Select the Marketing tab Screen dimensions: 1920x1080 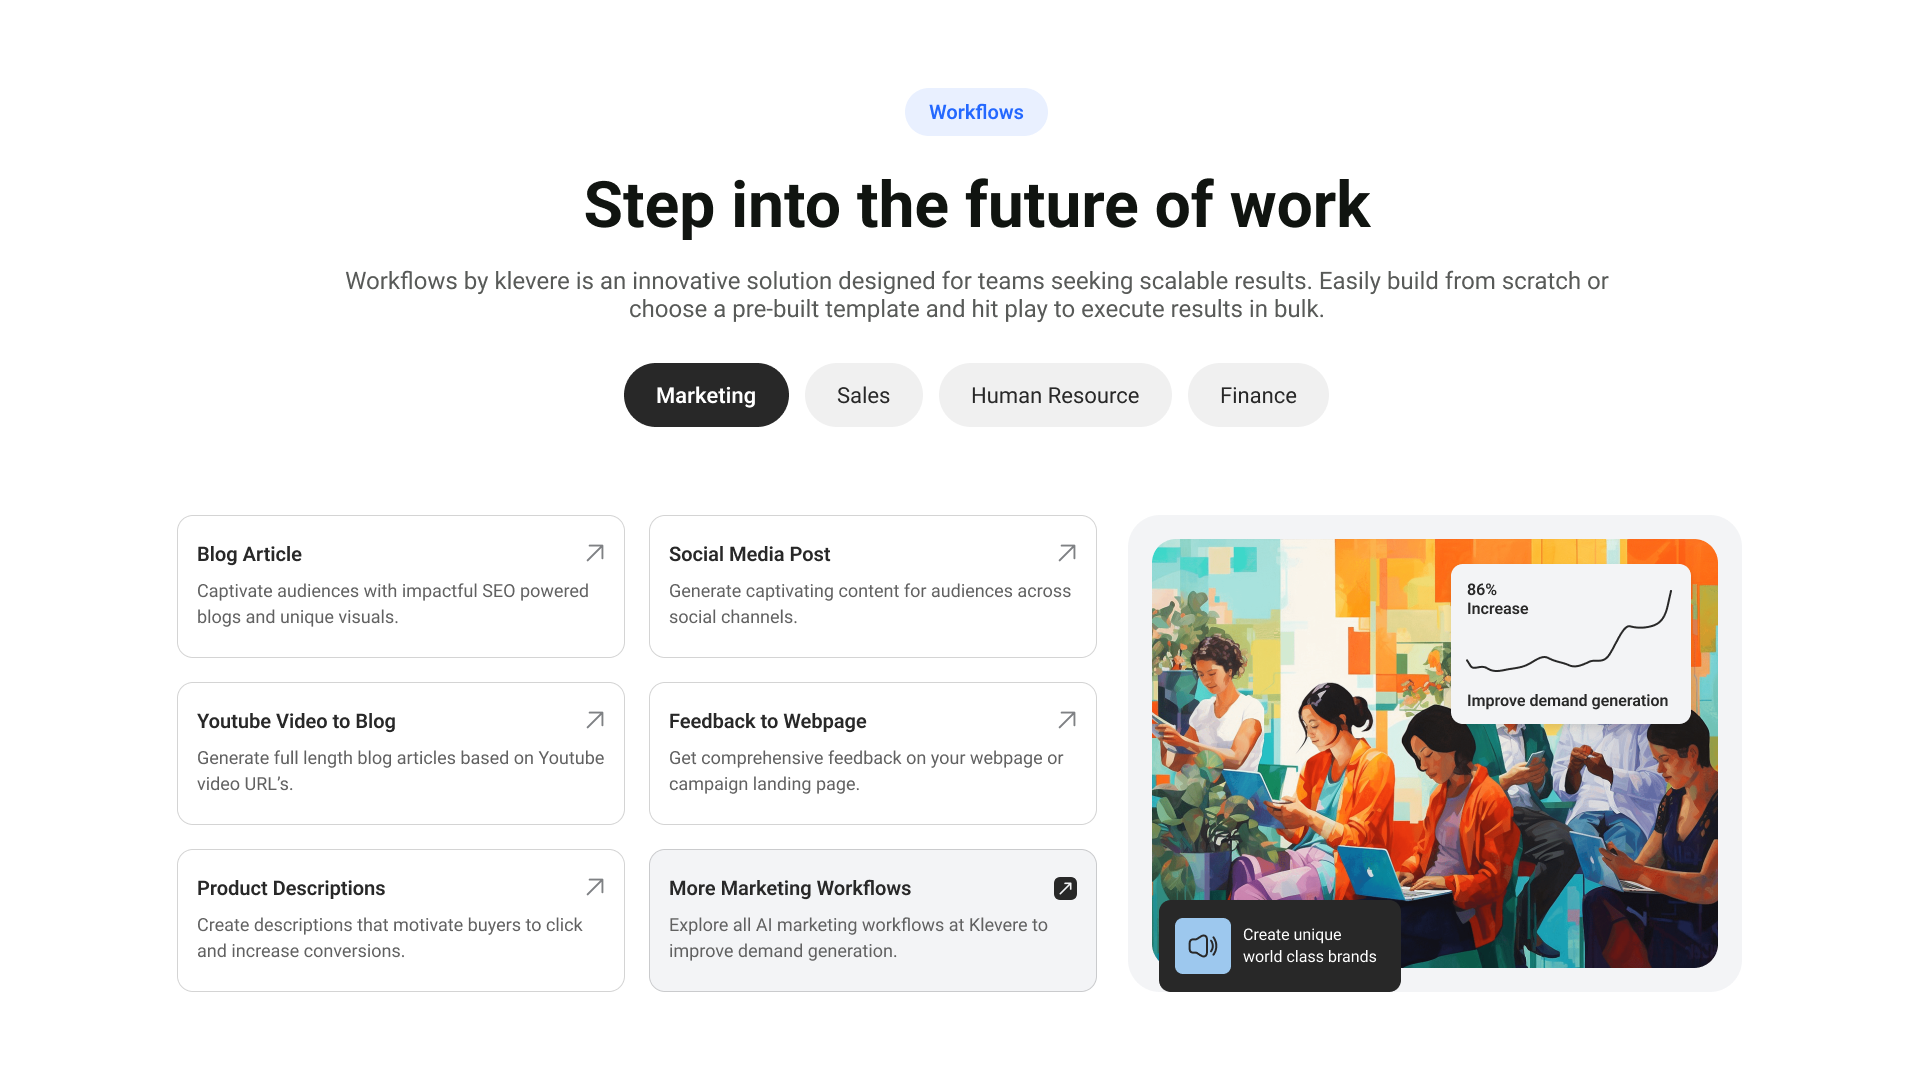click(x=705, y=394)
